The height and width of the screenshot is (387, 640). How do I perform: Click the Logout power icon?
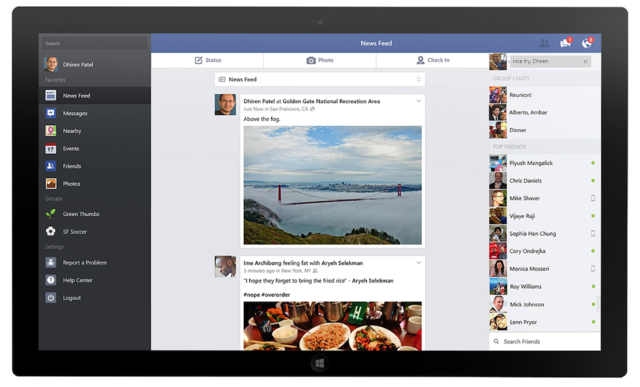[51, 298]
